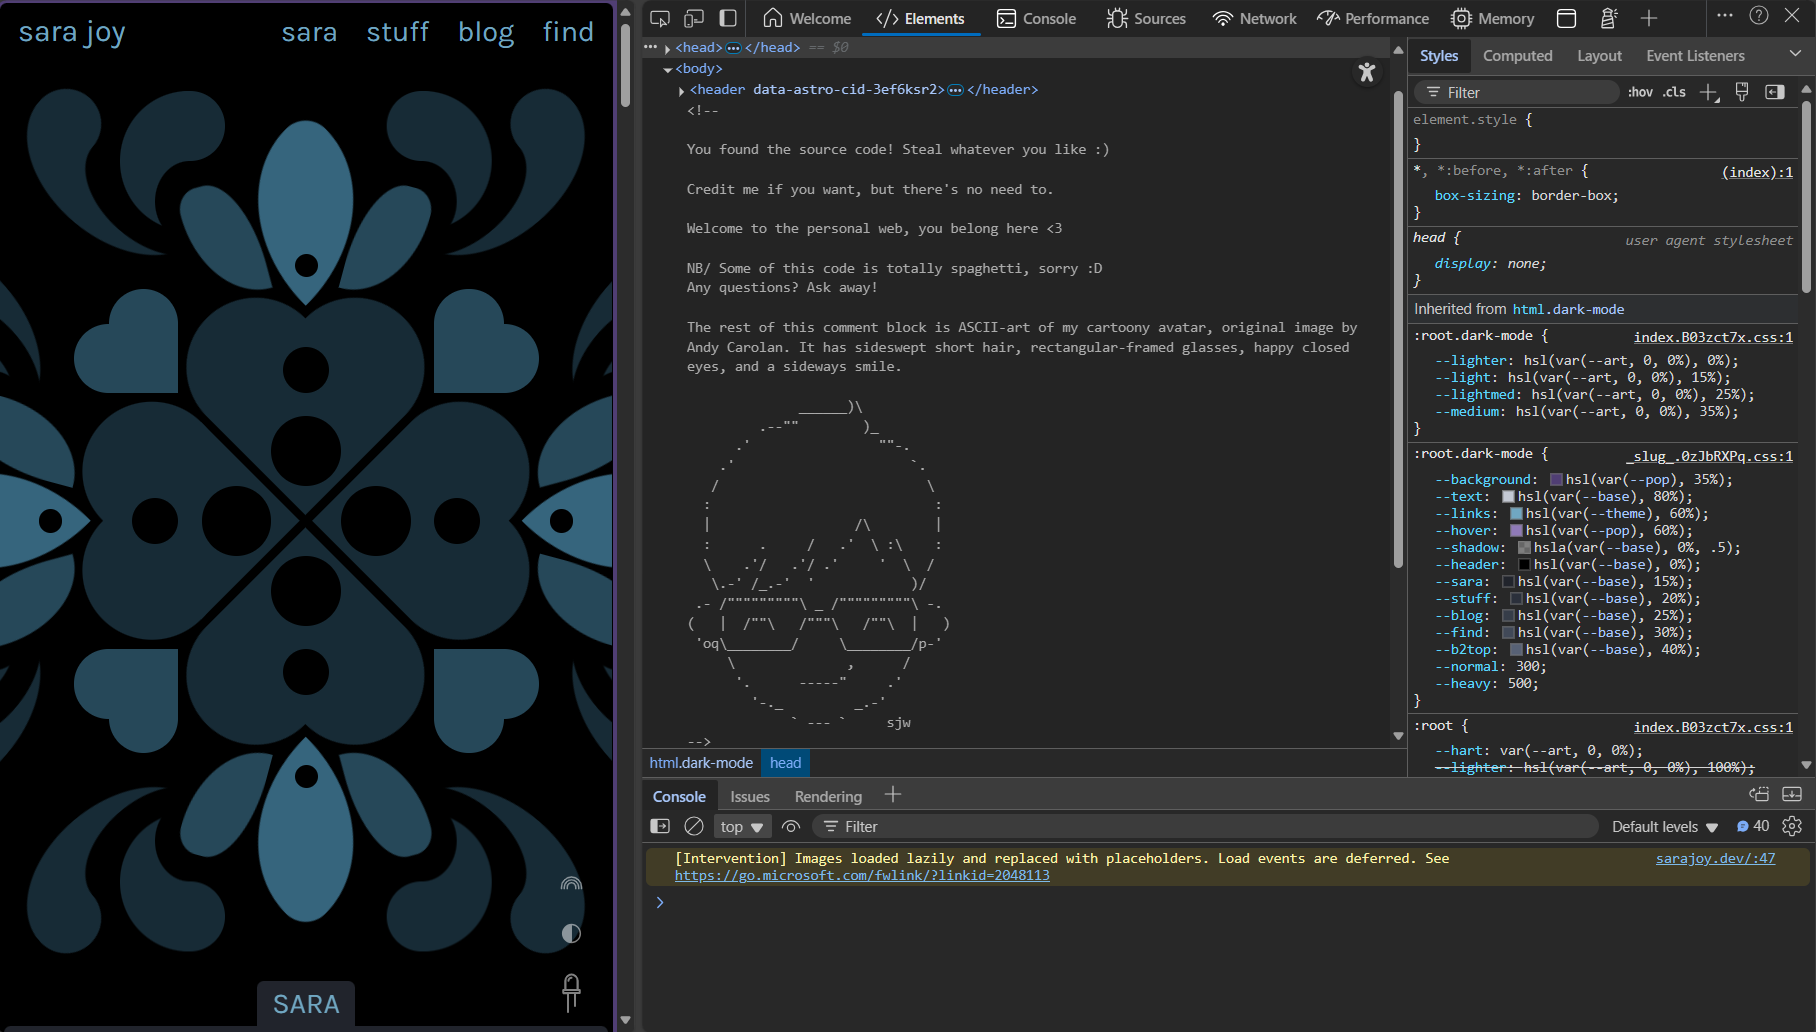Click the SARA button at page bottom
Screen dimensions: 1816x1032
[x=306, y=1004]
